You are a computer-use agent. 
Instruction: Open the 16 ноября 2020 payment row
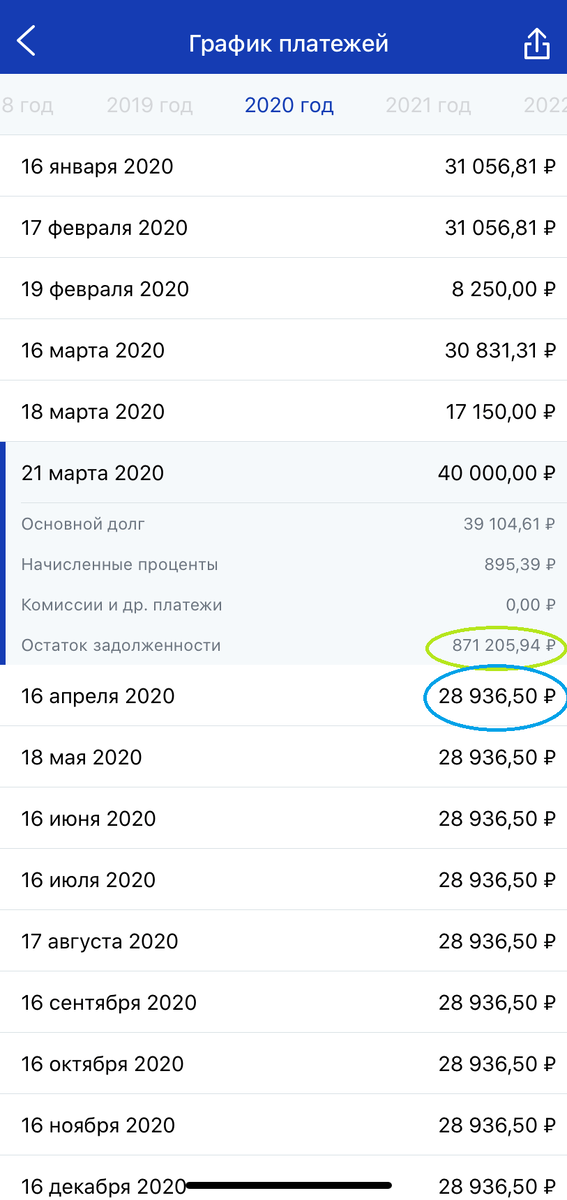coord(283,1125)
